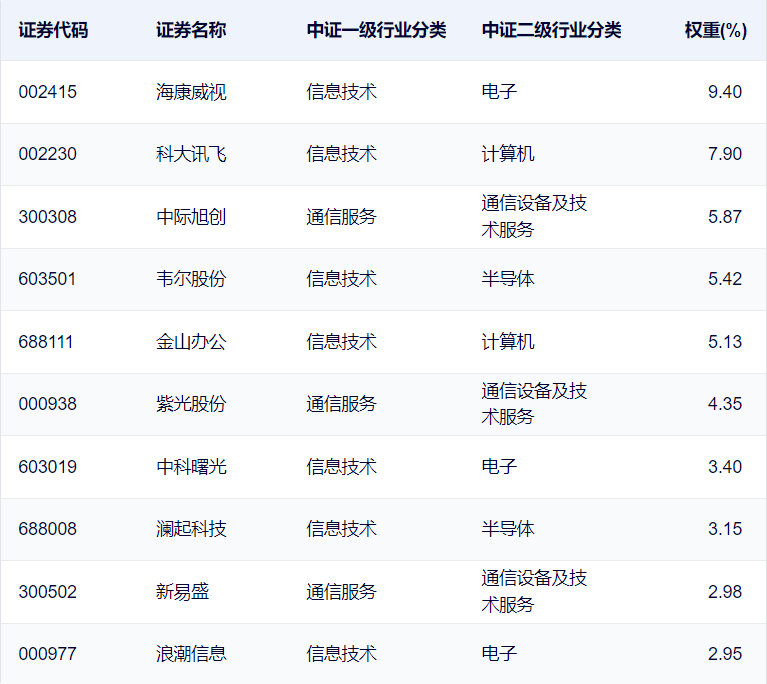This screenshot has height=684, width=767.
Task: Click the weight value 4.35
Action: tap(725, 404)
